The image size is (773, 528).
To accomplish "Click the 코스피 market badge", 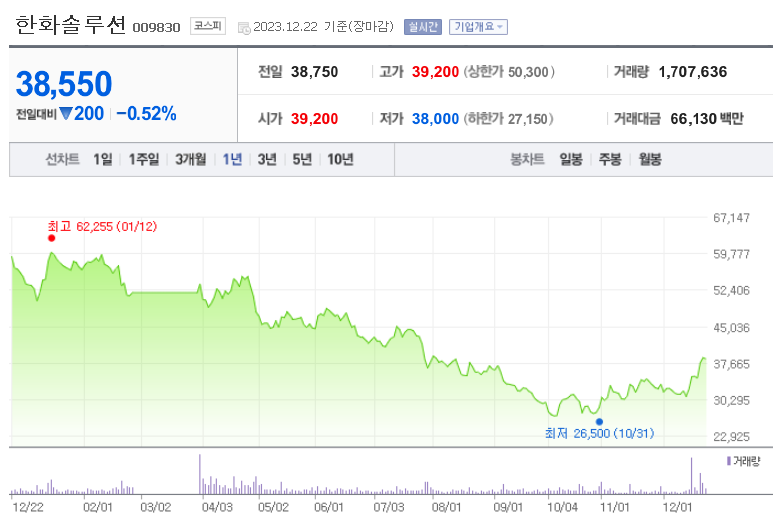I will (x=208, y=26).
